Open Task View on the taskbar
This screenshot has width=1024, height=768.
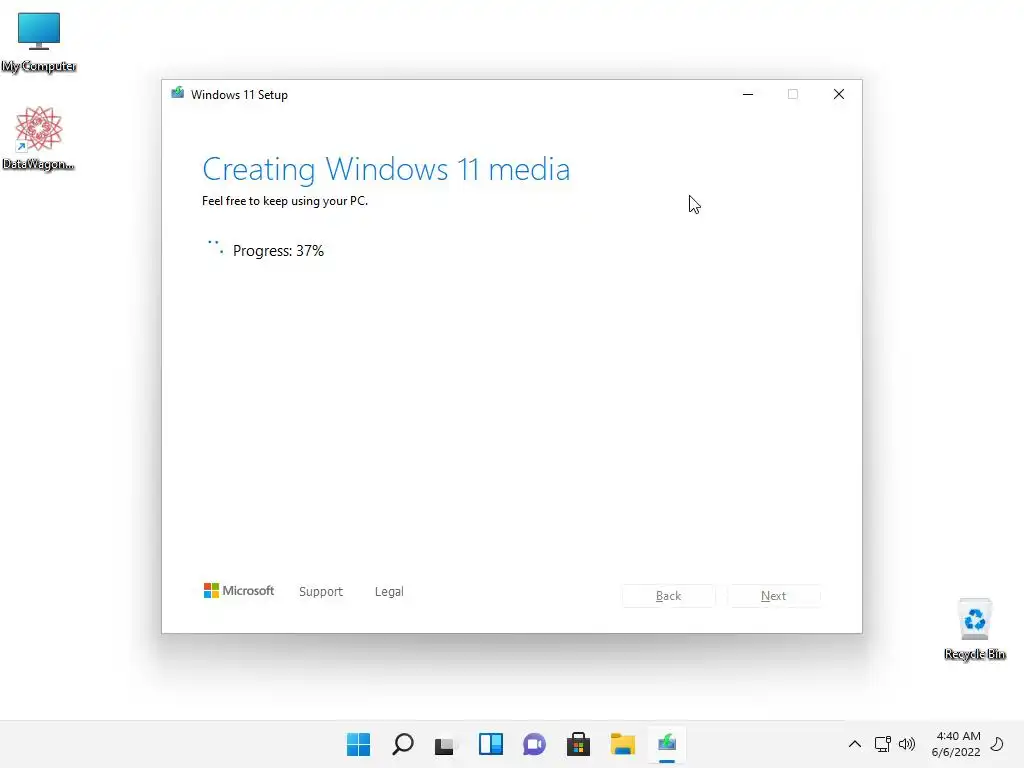pyautogui.click(x=445, y=744)
